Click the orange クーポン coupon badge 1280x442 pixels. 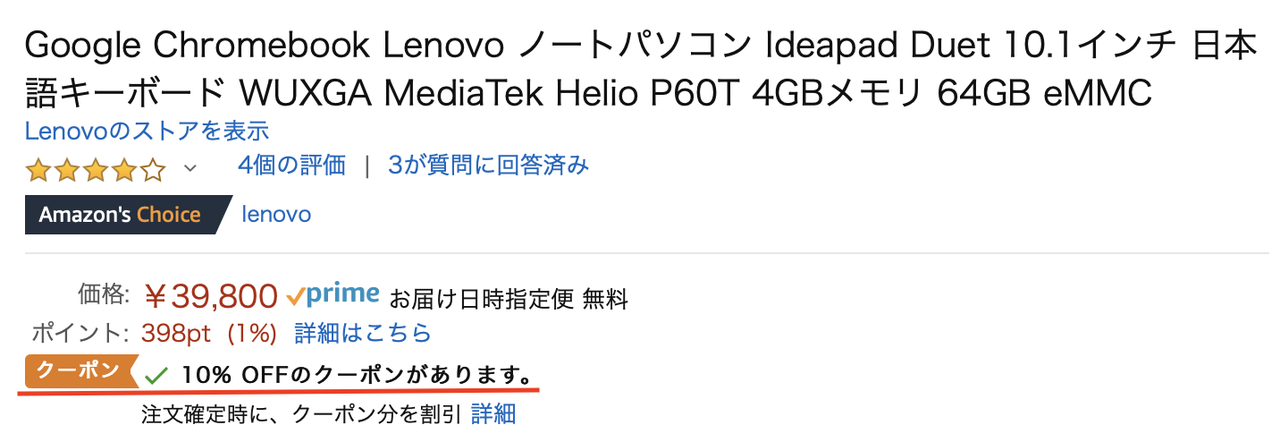[80, 372]
